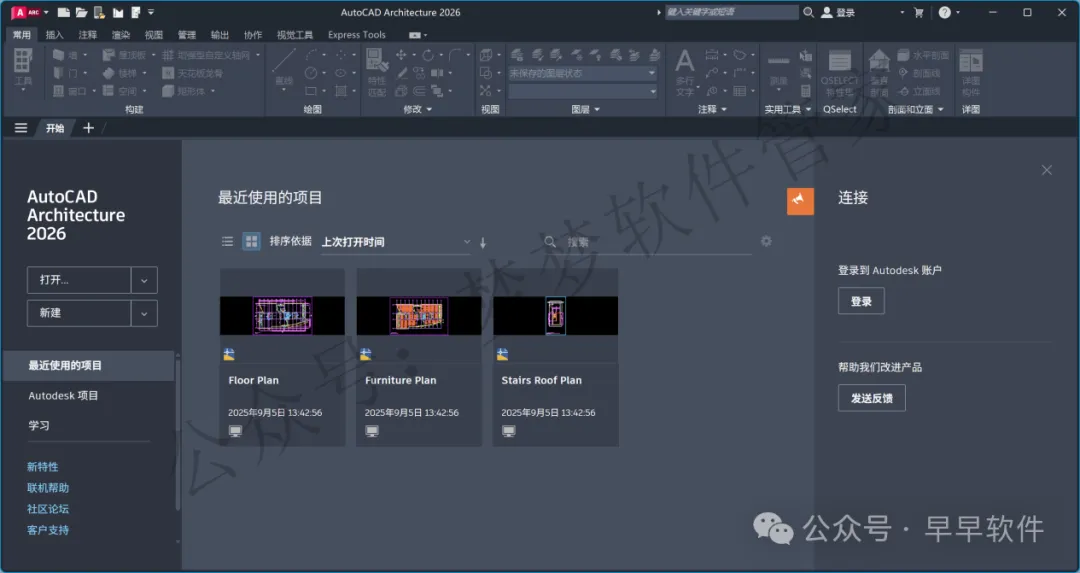Open the 新特性 link

[43, 467]
